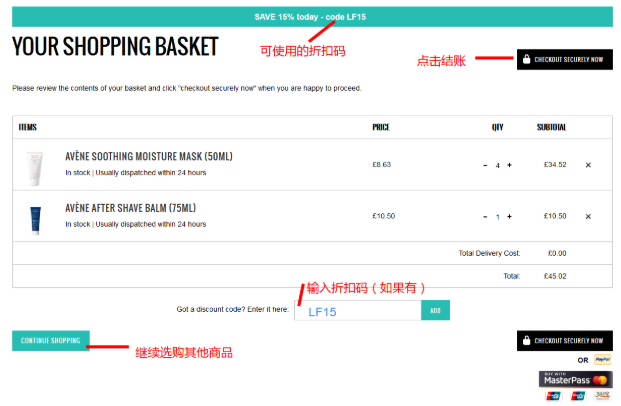Open the Avène After Shave Balm product thumbnail
621x406 pixels.
pos(35,220)
